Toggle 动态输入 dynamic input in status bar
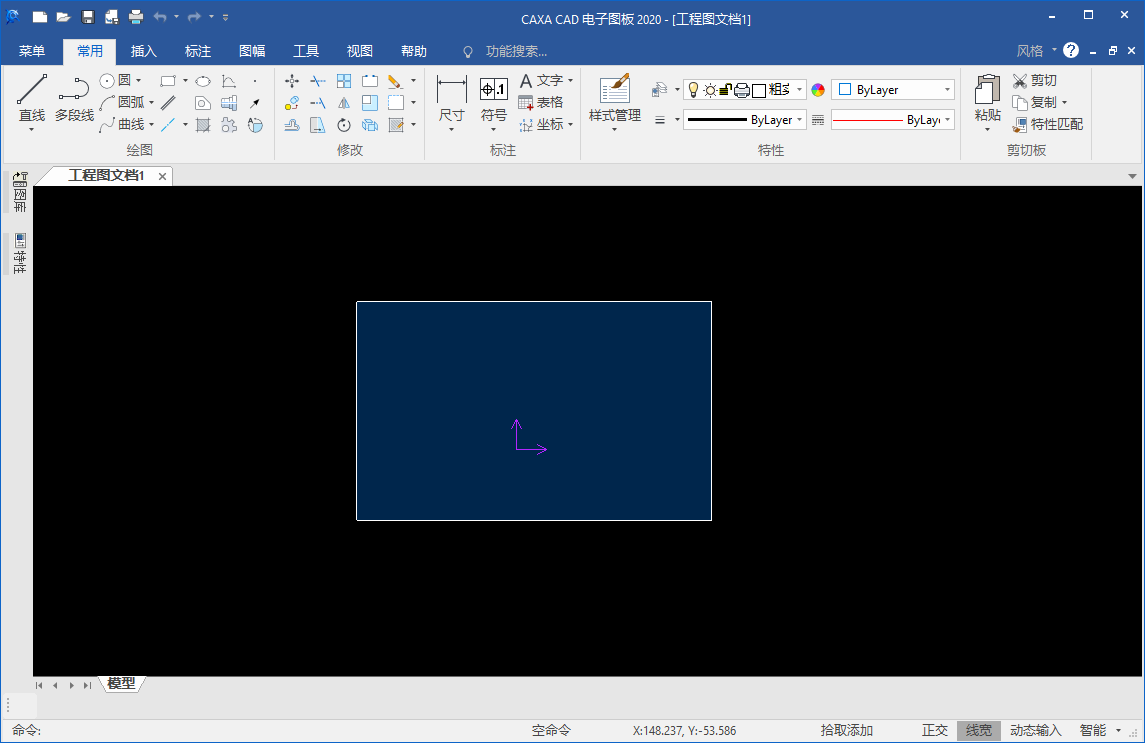 click(1035, 731)
